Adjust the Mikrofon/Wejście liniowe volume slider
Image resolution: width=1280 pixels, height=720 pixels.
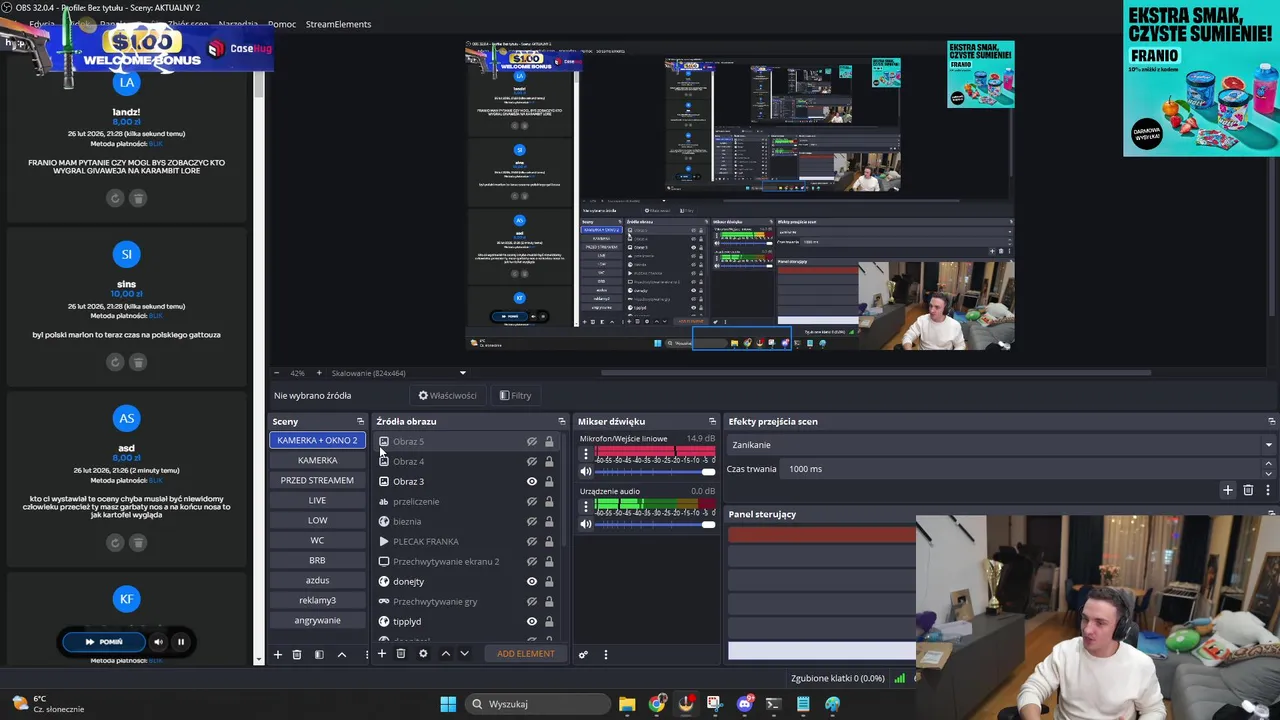(655, 472)
